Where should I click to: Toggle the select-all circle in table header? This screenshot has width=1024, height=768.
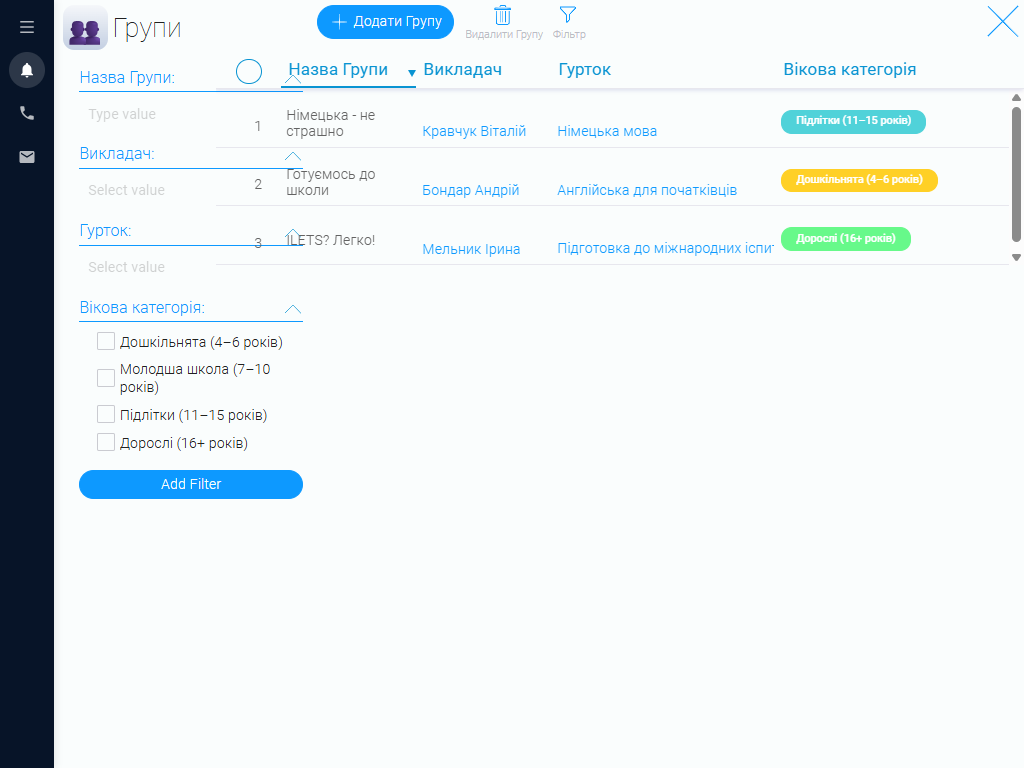(x=249, y=71)
